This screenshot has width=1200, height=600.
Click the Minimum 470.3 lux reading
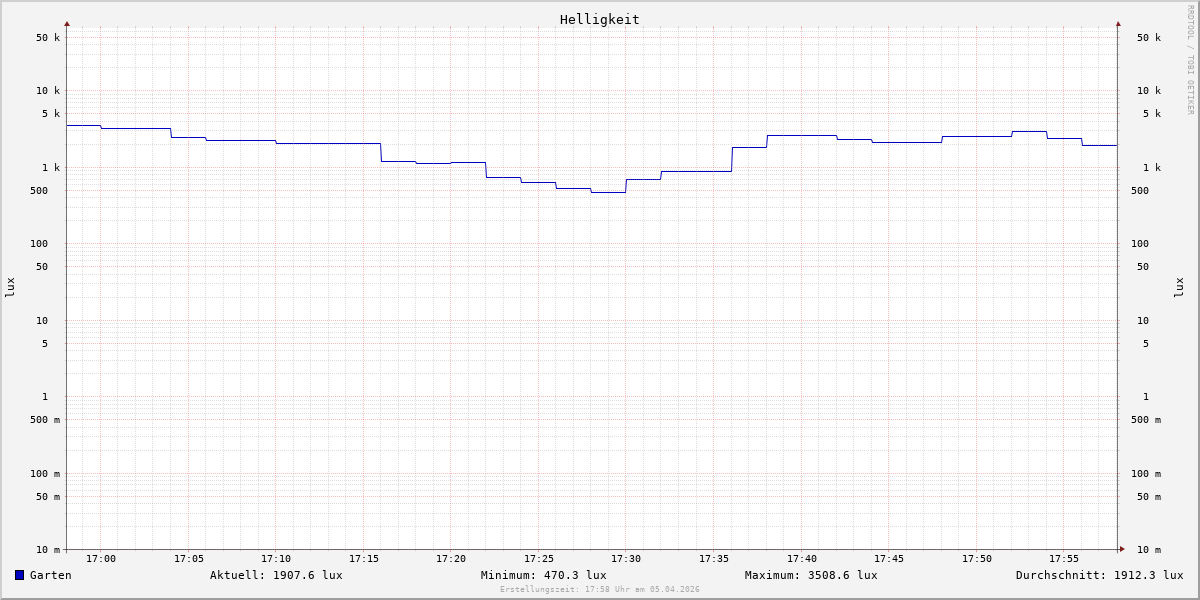click(543, 575)
